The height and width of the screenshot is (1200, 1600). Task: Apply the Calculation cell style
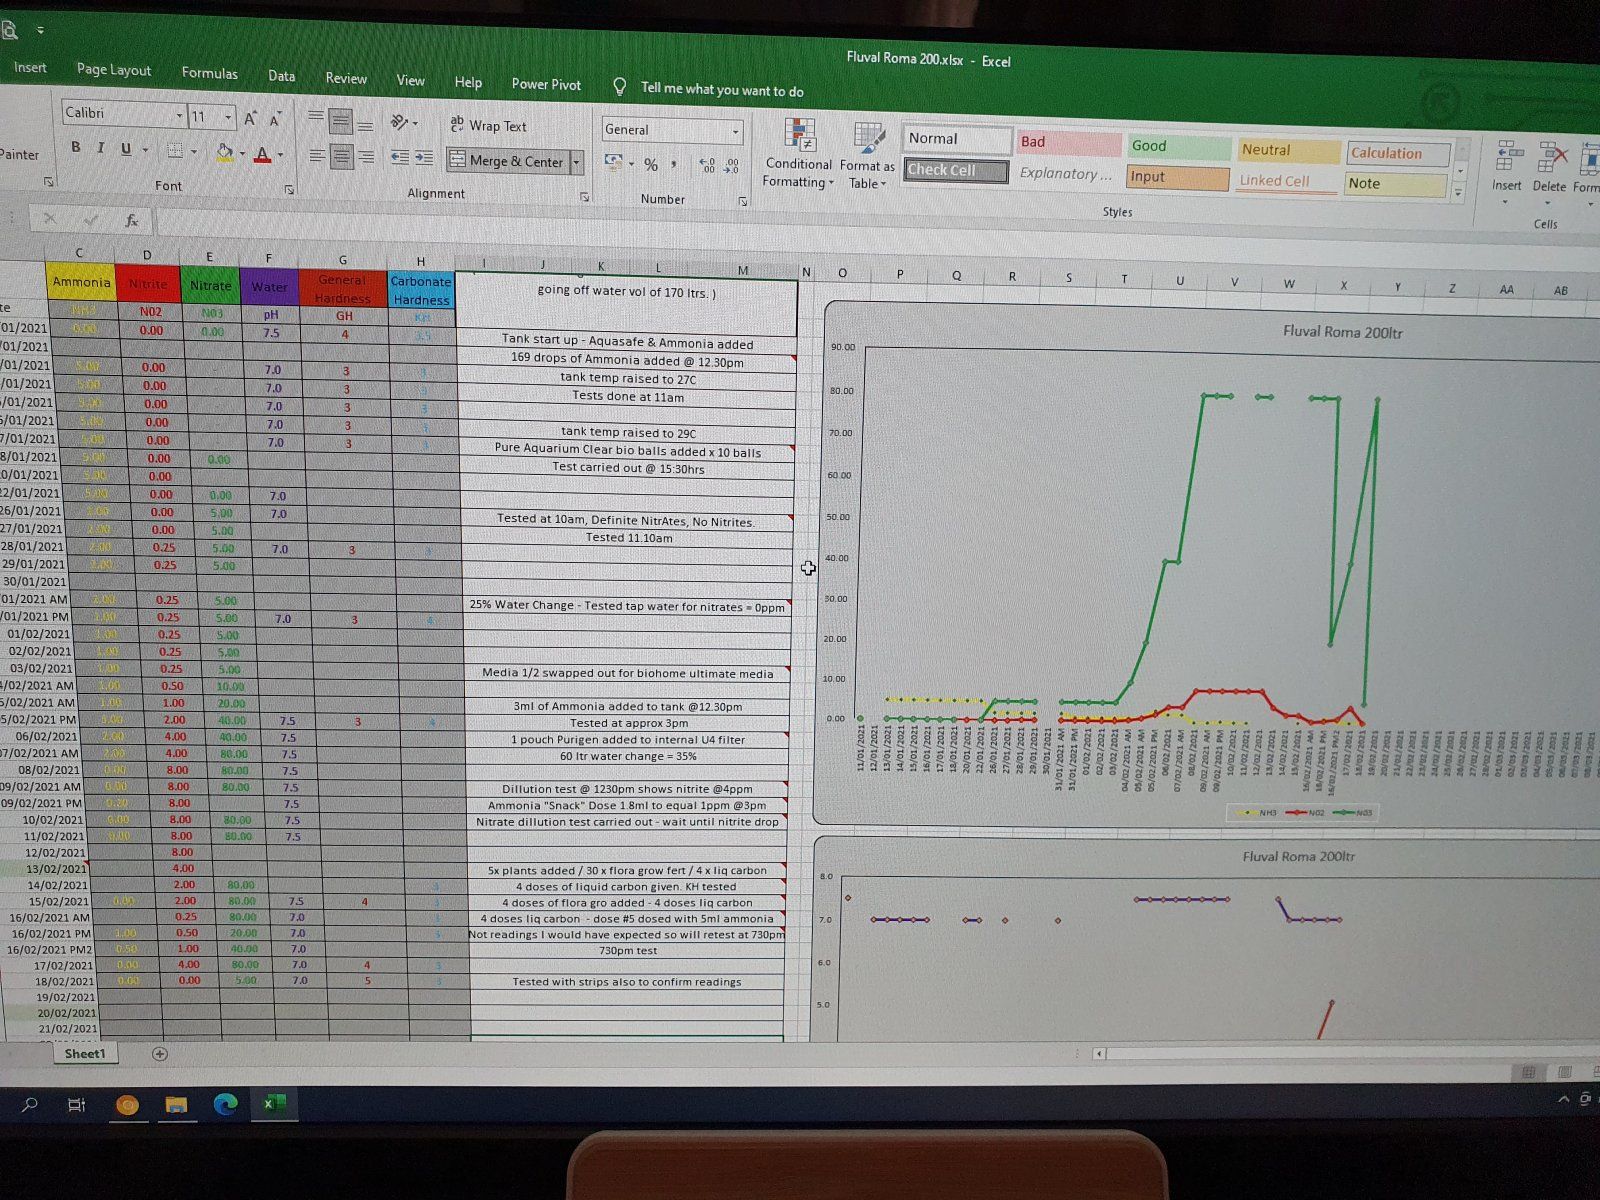pyautogui.click(x=1398, y=153)
